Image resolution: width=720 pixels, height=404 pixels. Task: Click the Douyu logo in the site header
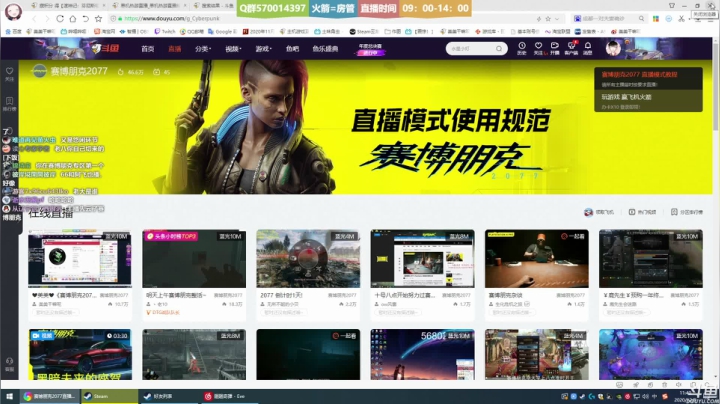pyautogui.click(x=106, y=48)
